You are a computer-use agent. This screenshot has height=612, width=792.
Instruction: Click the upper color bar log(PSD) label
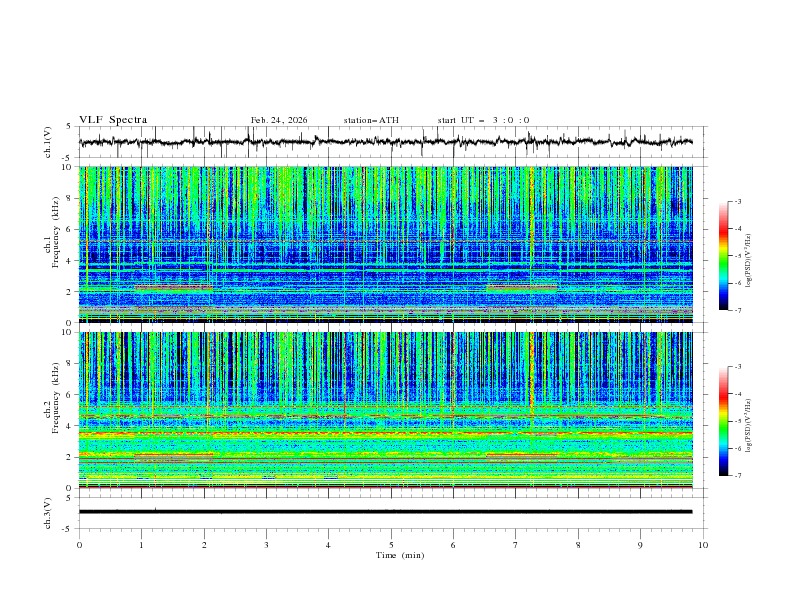tap(750, 262)
